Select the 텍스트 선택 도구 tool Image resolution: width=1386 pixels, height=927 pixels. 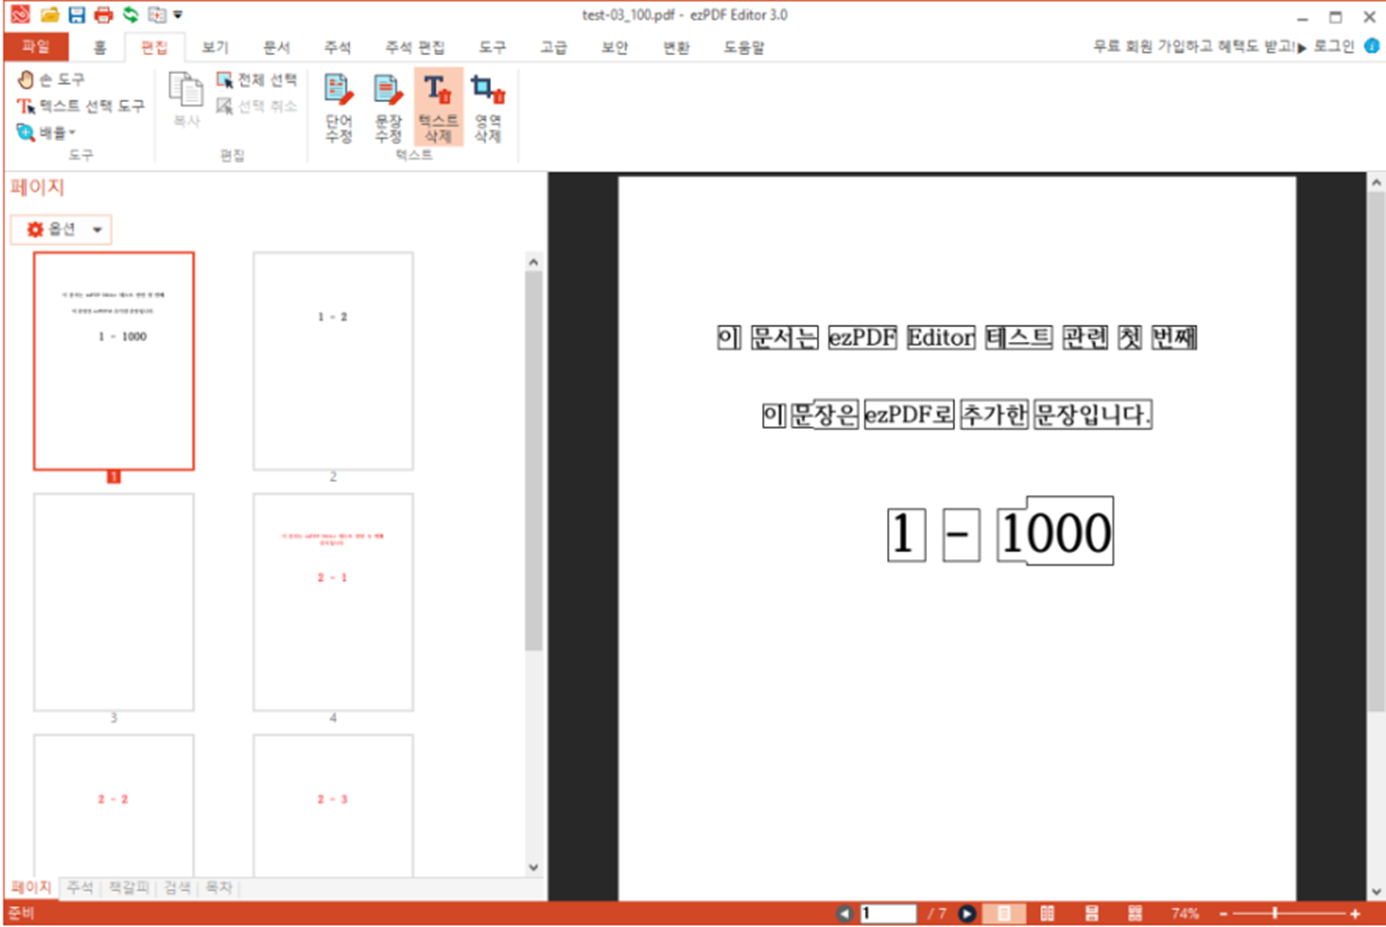(x=81, y=106)
